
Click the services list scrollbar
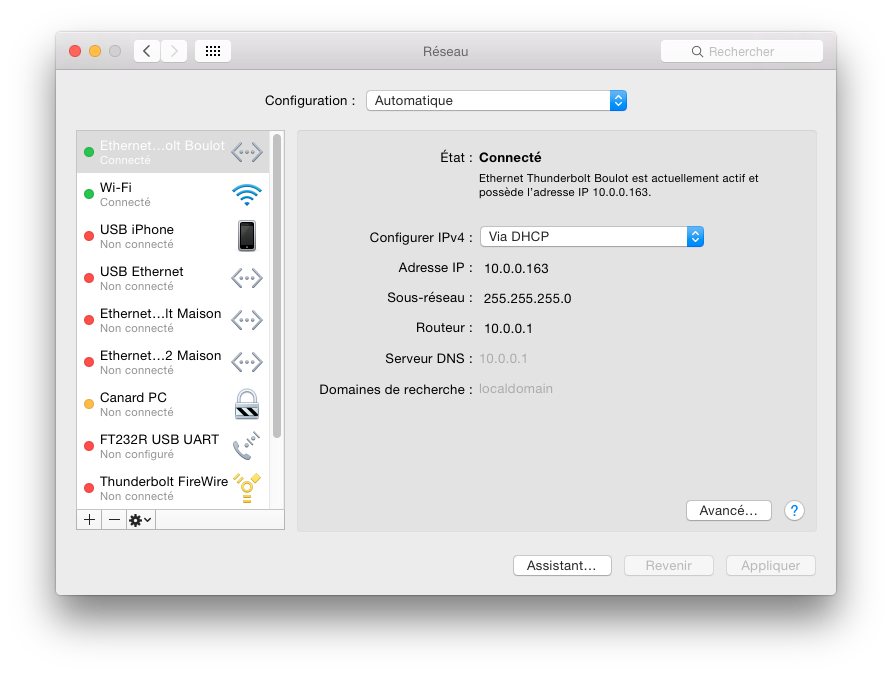(277, 286)
